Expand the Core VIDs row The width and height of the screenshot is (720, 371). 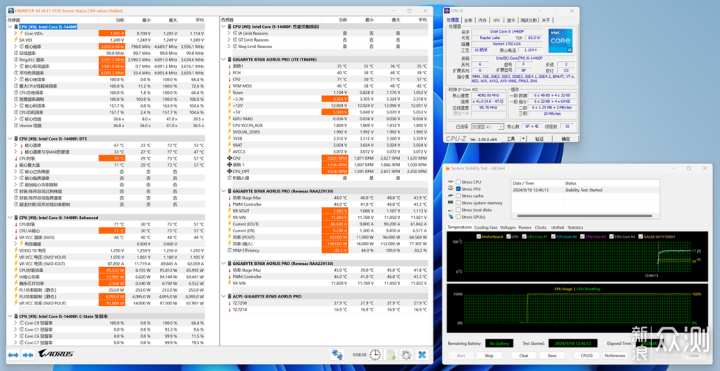point(16,34)
